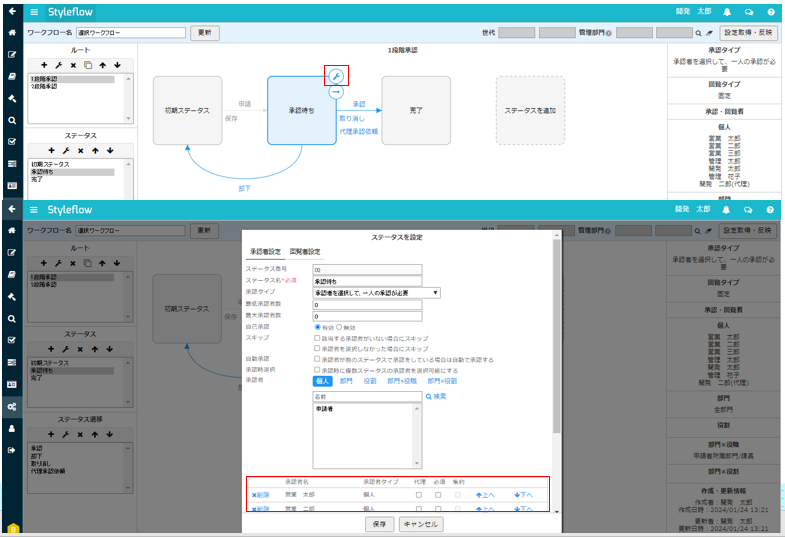Screen dimensions: 785x537
Task: Click the 名前 search field in dialog
Action: (x=367, y=396)
